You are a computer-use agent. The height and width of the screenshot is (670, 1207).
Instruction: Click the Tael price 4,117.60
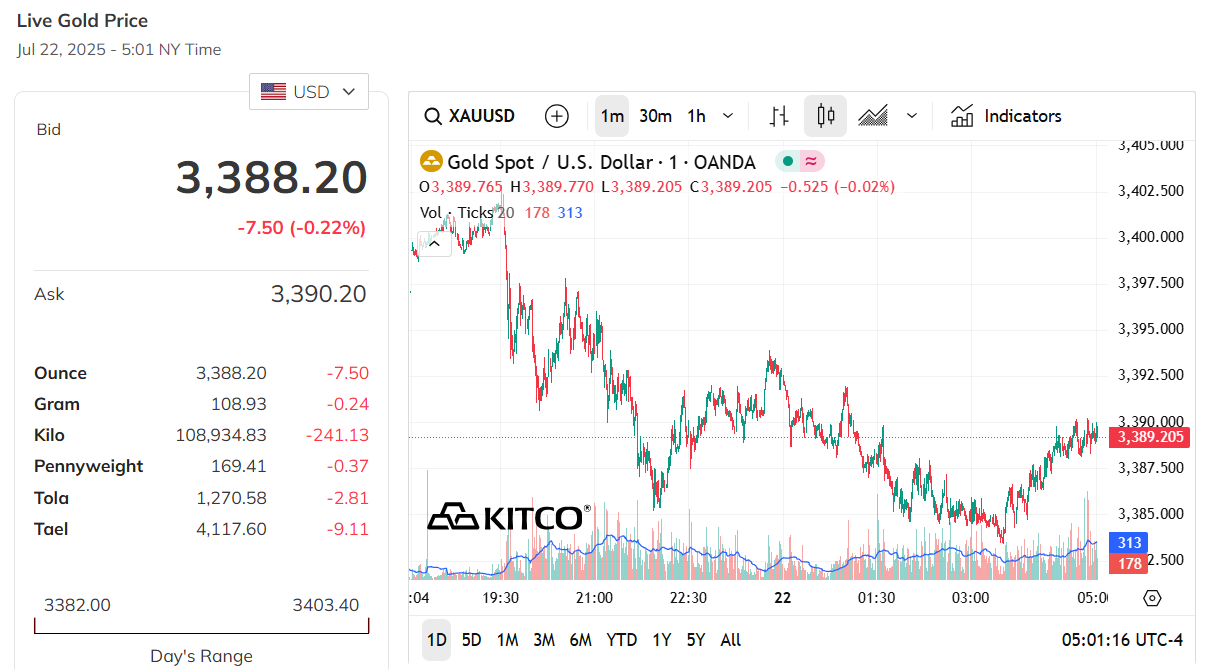coord(232,529)
